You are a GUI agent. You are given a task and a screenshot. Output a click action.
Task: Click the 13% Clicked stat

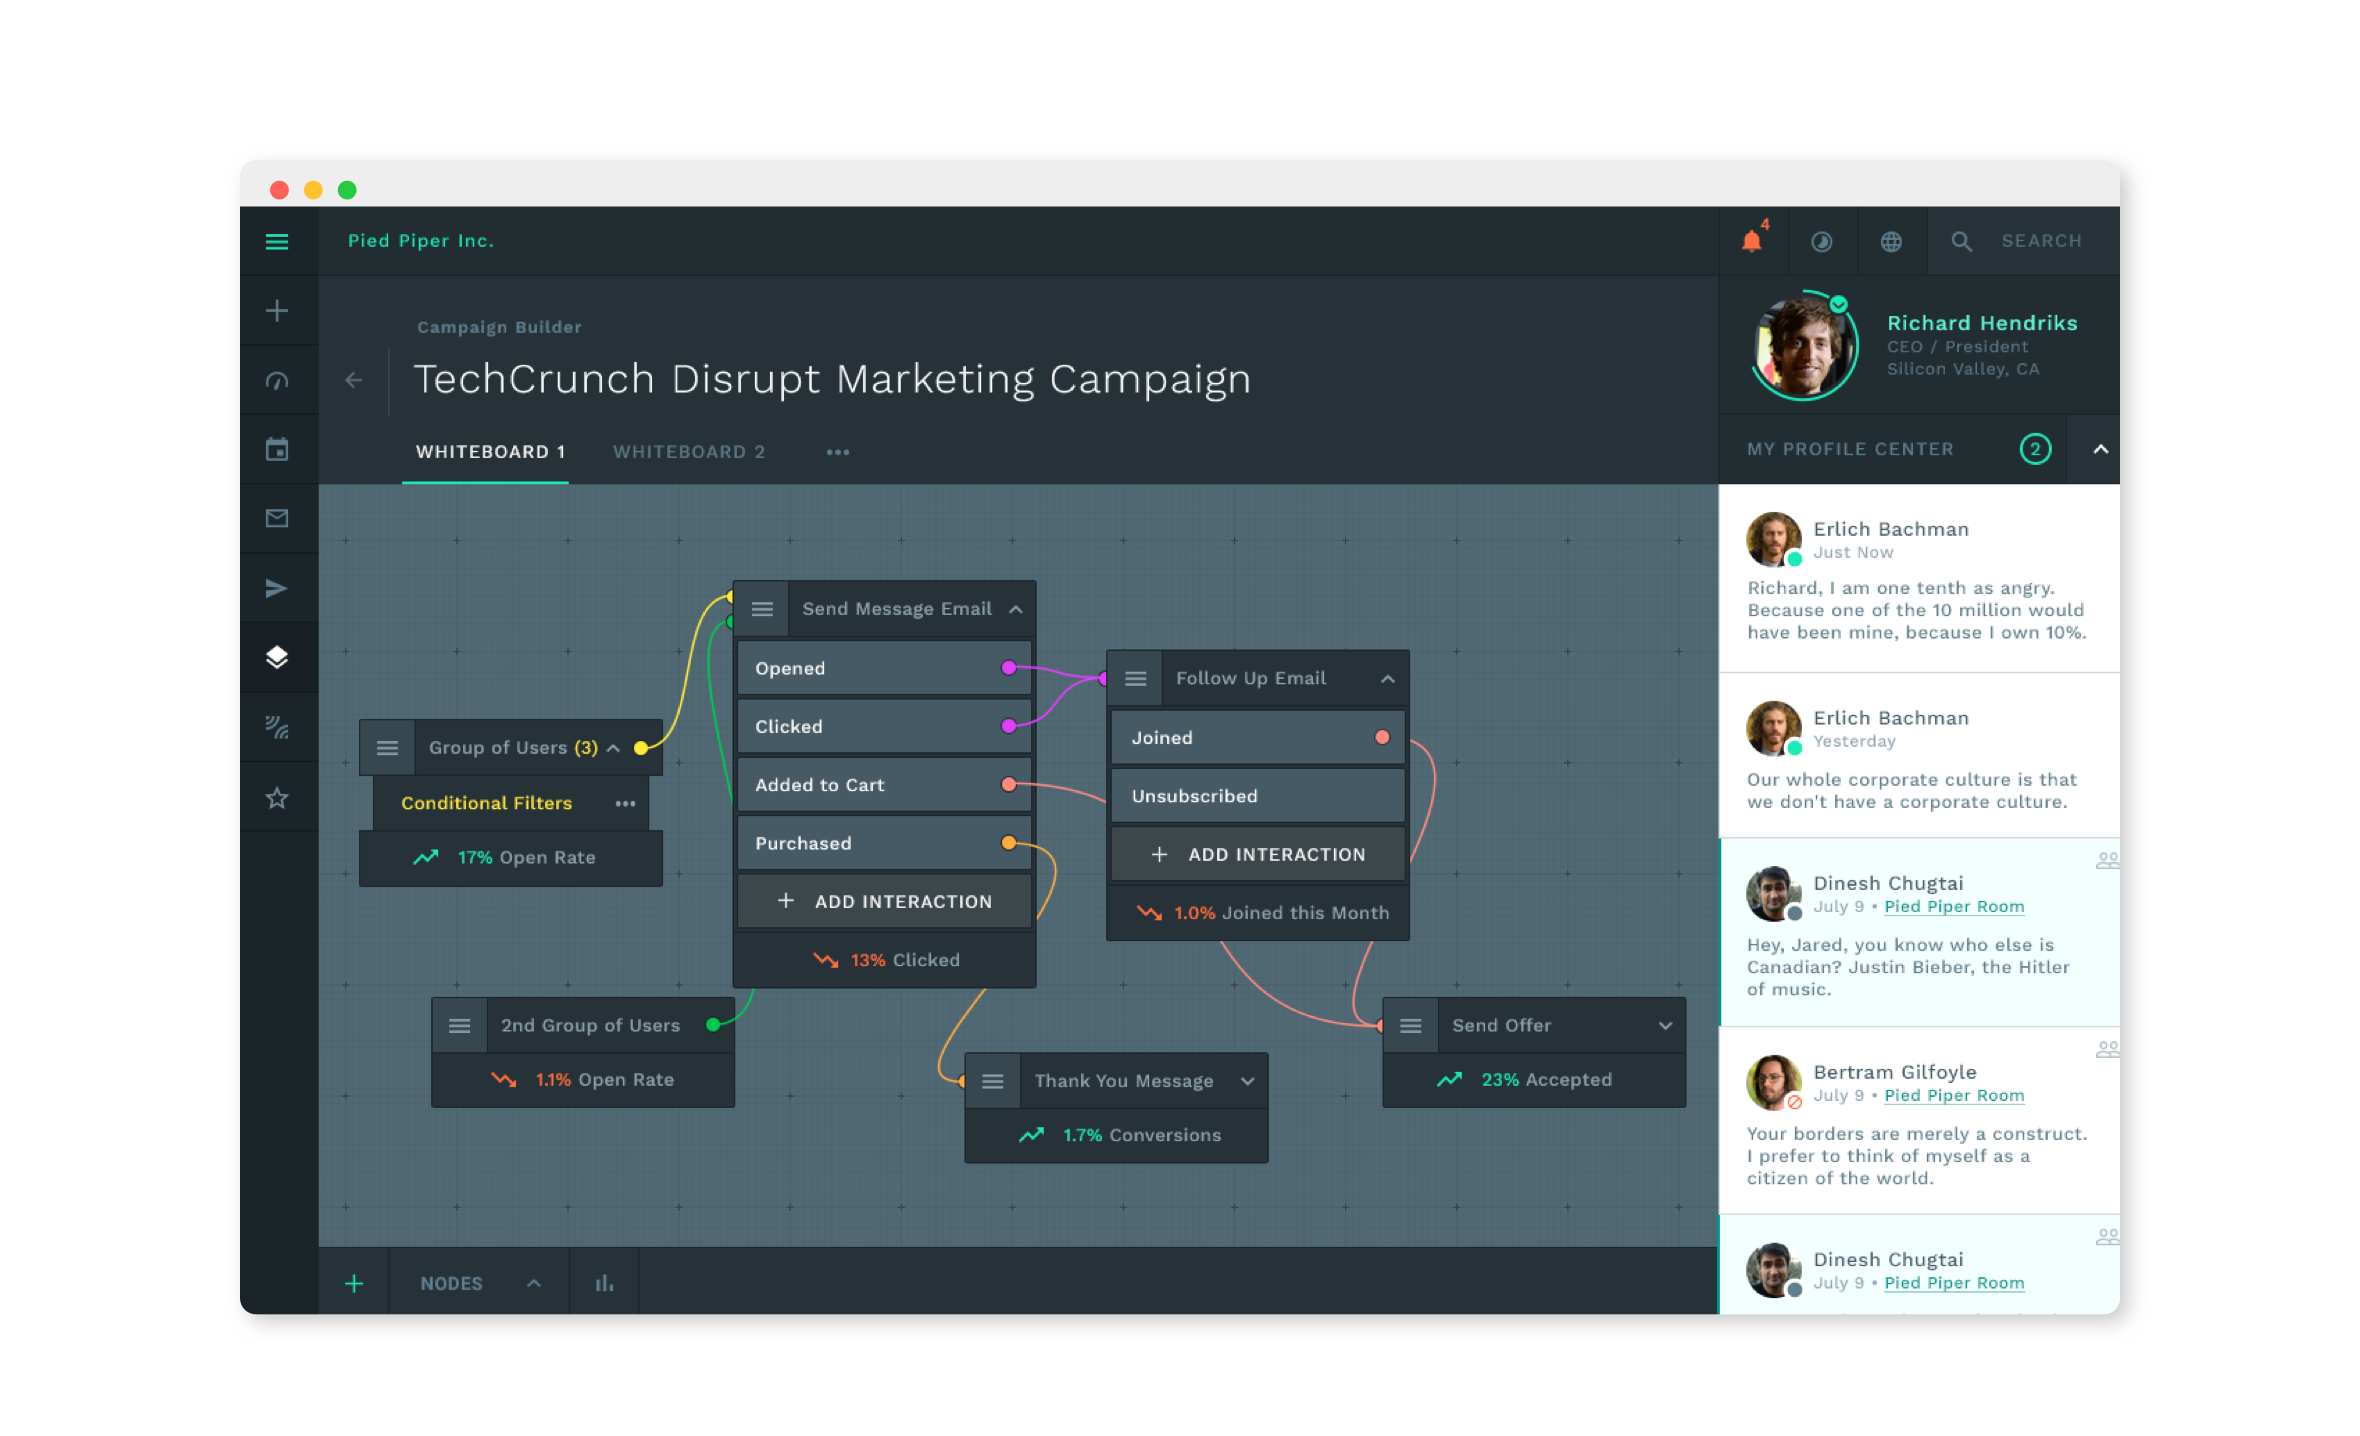885,960
